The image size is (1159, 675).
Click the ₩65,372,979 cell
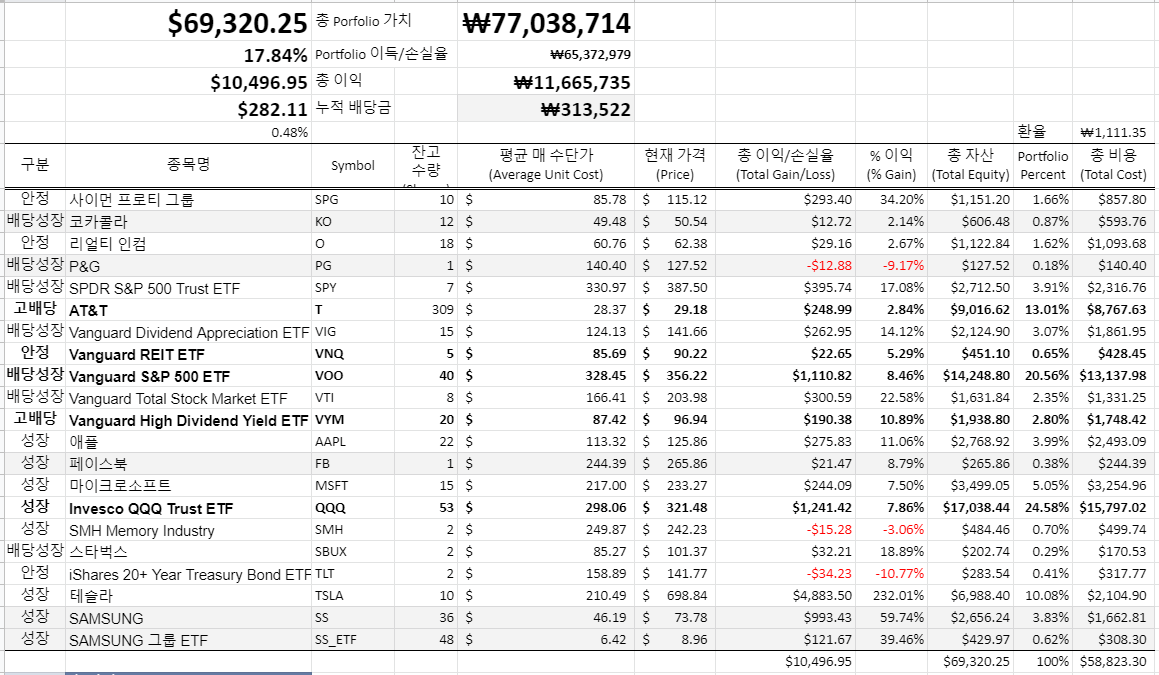click(545, 55)
